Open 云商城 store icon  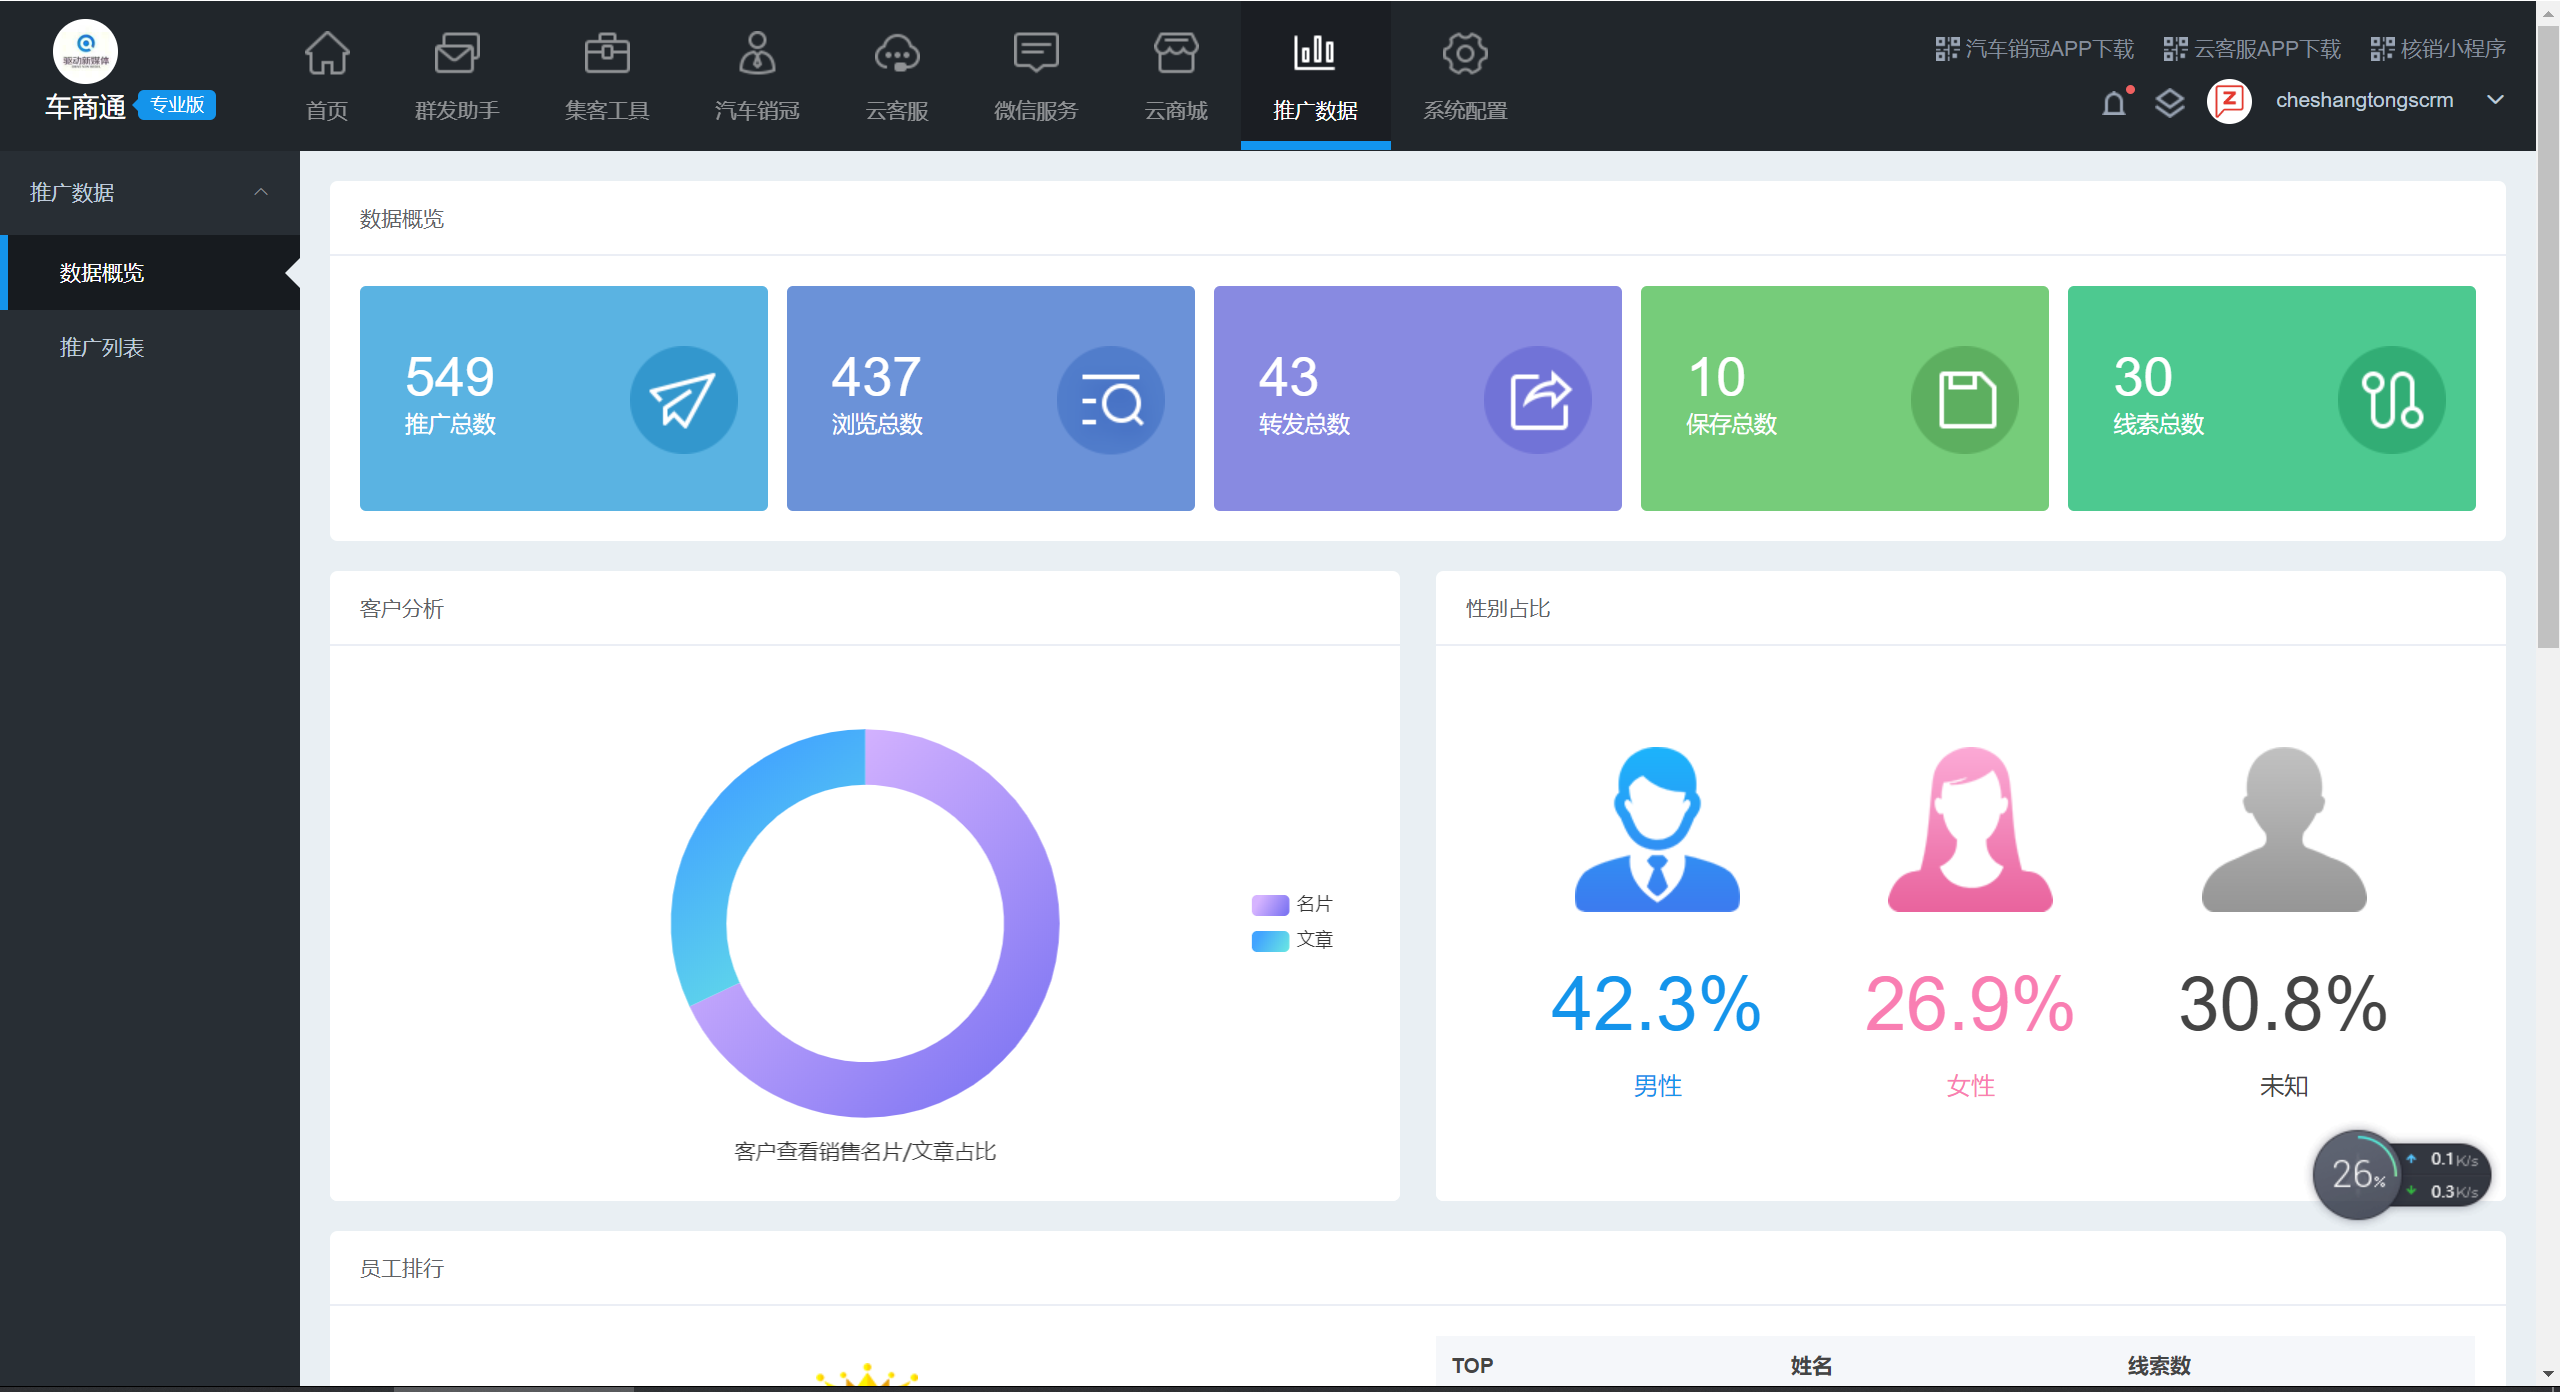pyautogui.click(x=1176, y=54)
